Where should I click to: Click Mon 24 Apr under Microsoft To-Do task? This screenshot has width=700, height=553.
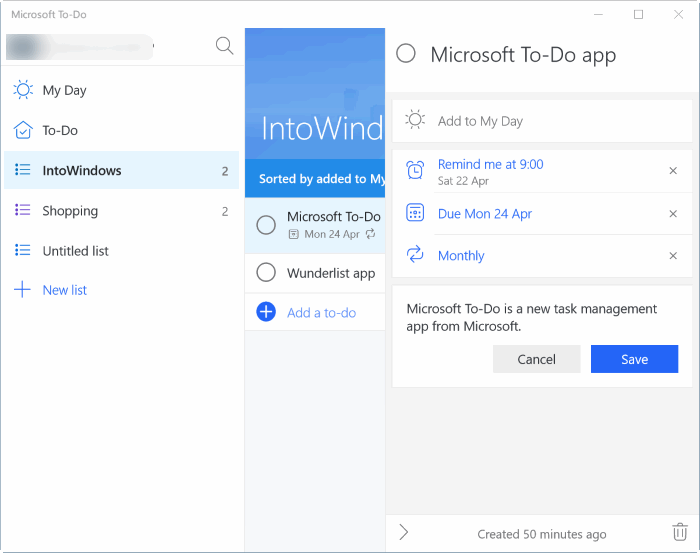(x=332, y=234)
